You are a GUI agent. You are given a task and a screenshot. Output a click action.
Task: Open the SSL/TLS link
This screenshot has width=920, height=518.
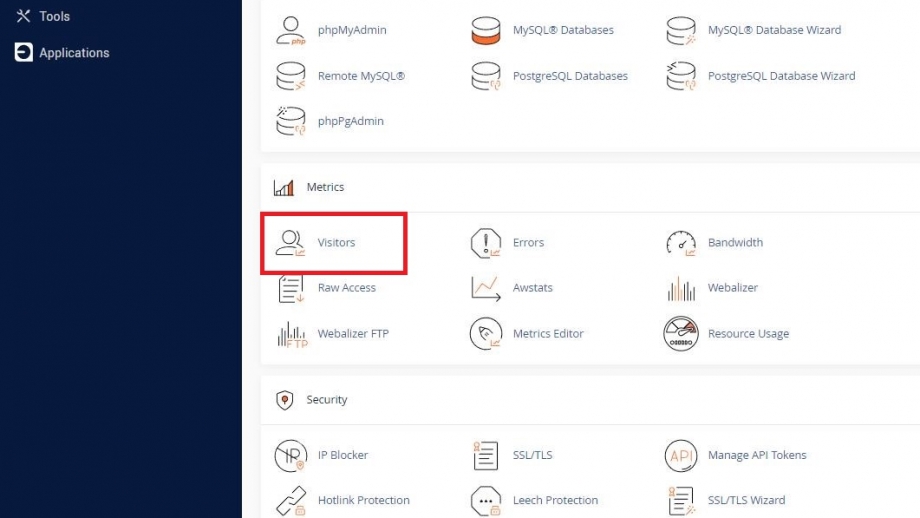click(533, 455)
